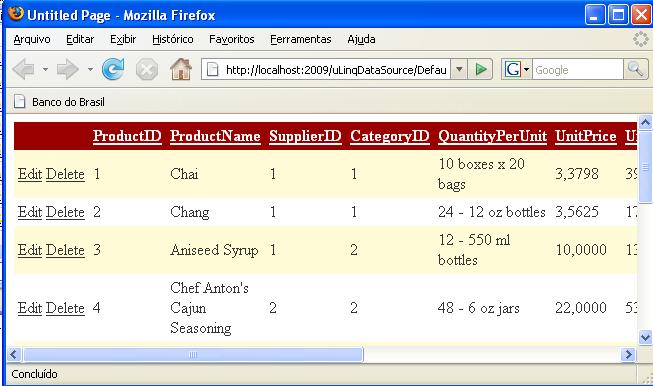653x386 pixels.
Task: Sort by the CategoryID column header
Action: tap(390, 136)
